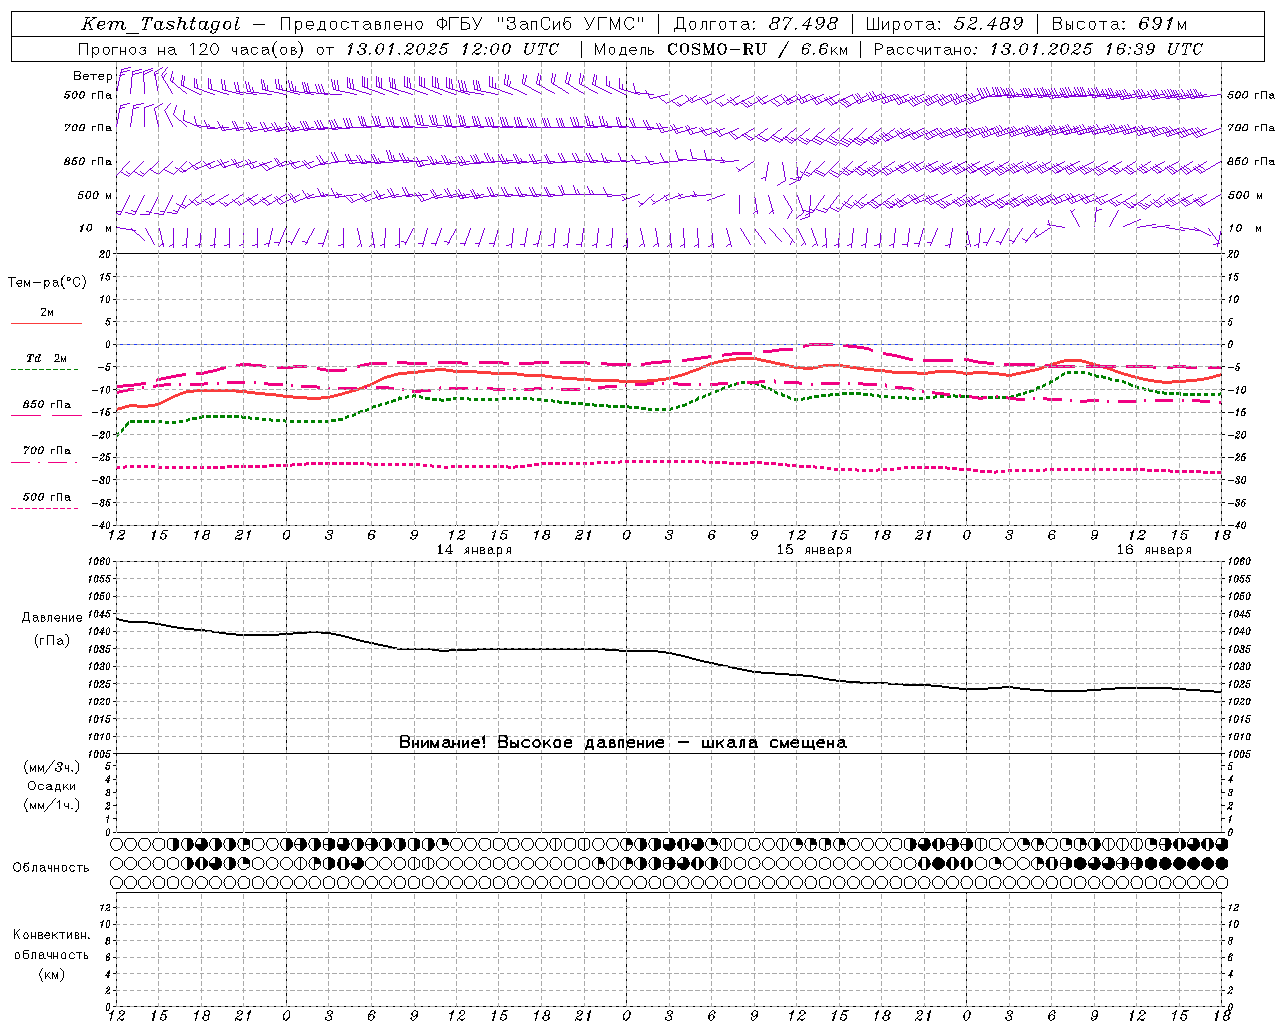Click the Долгота: 87.498 value
Image resolution: width=1280 pixels, height=1024 pixels.
pyautogui.click(x=757, y=24)
